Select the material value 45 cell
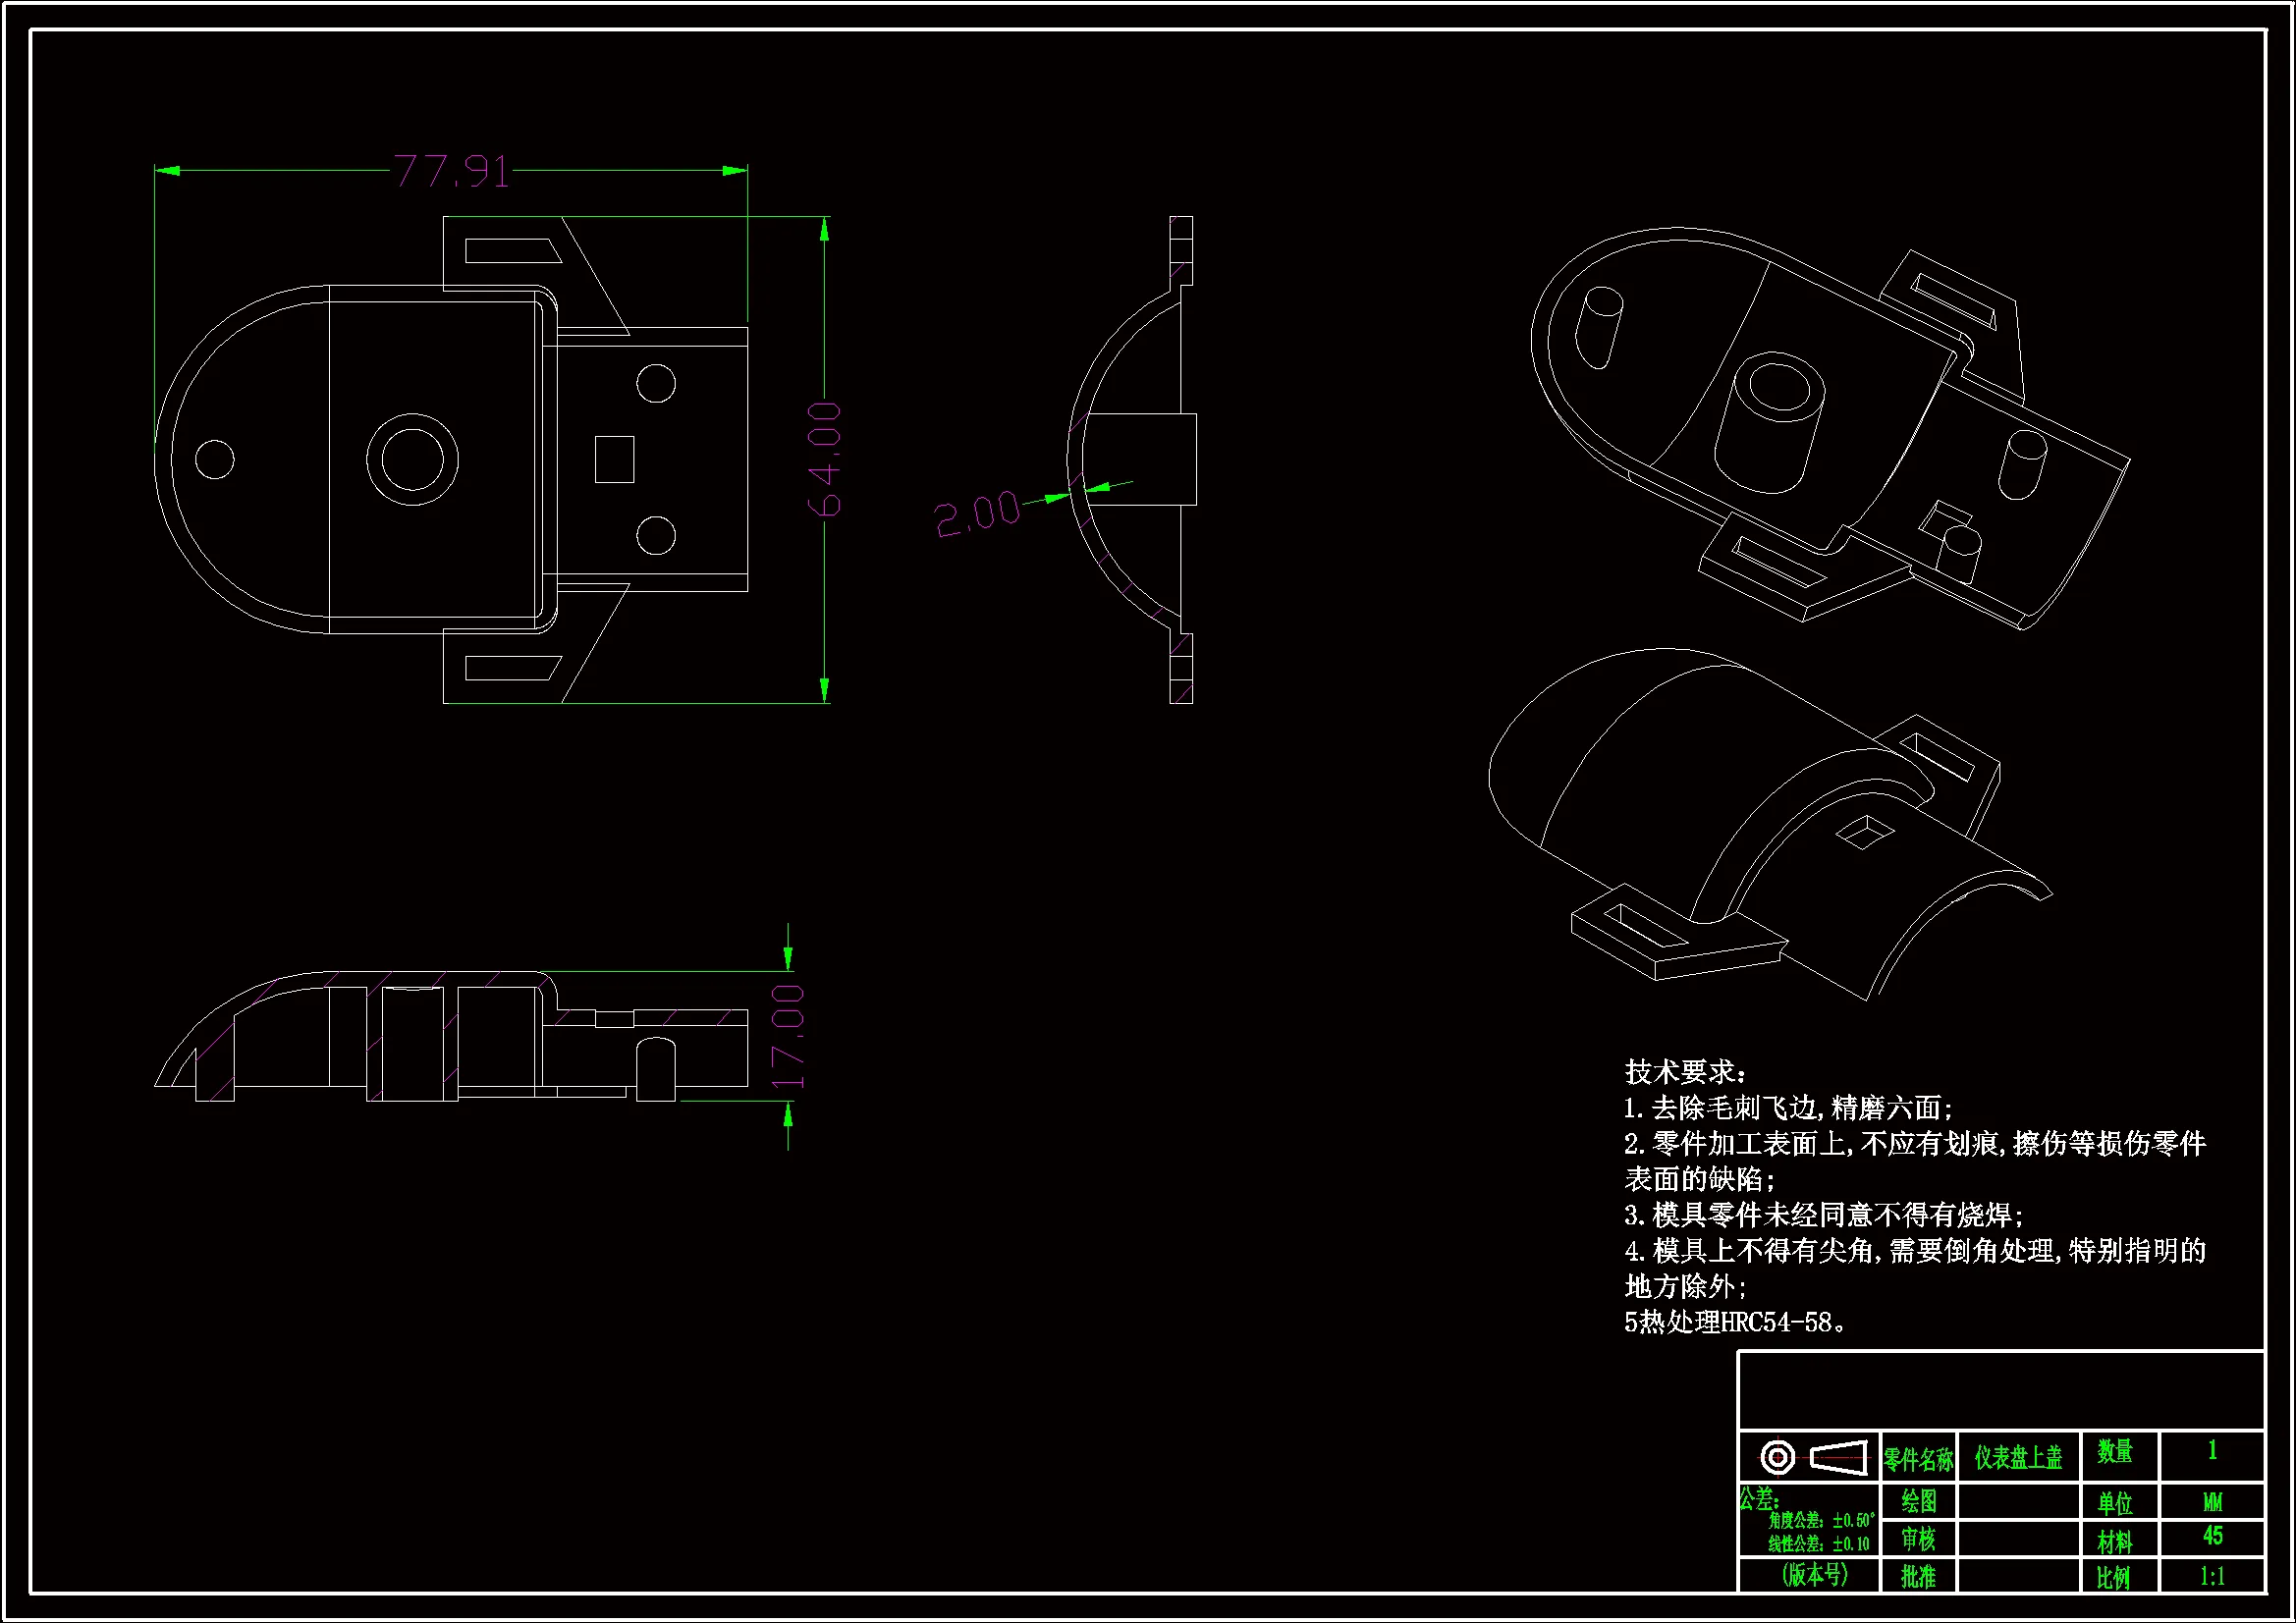 coord(2212,1536)
